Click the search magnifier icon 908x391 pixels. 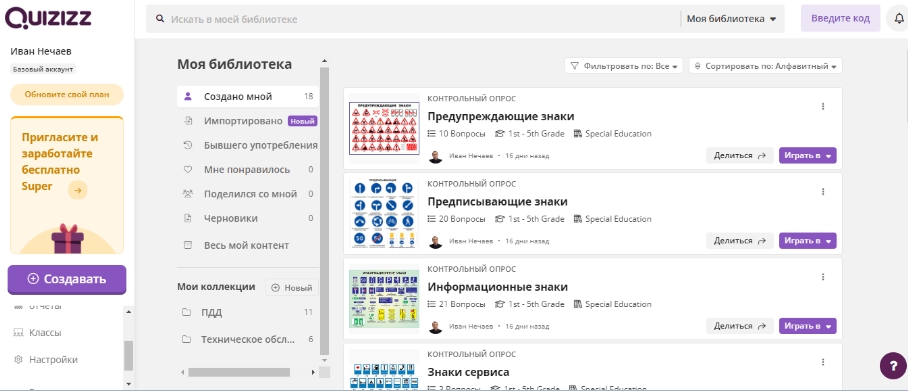[160, 19]
